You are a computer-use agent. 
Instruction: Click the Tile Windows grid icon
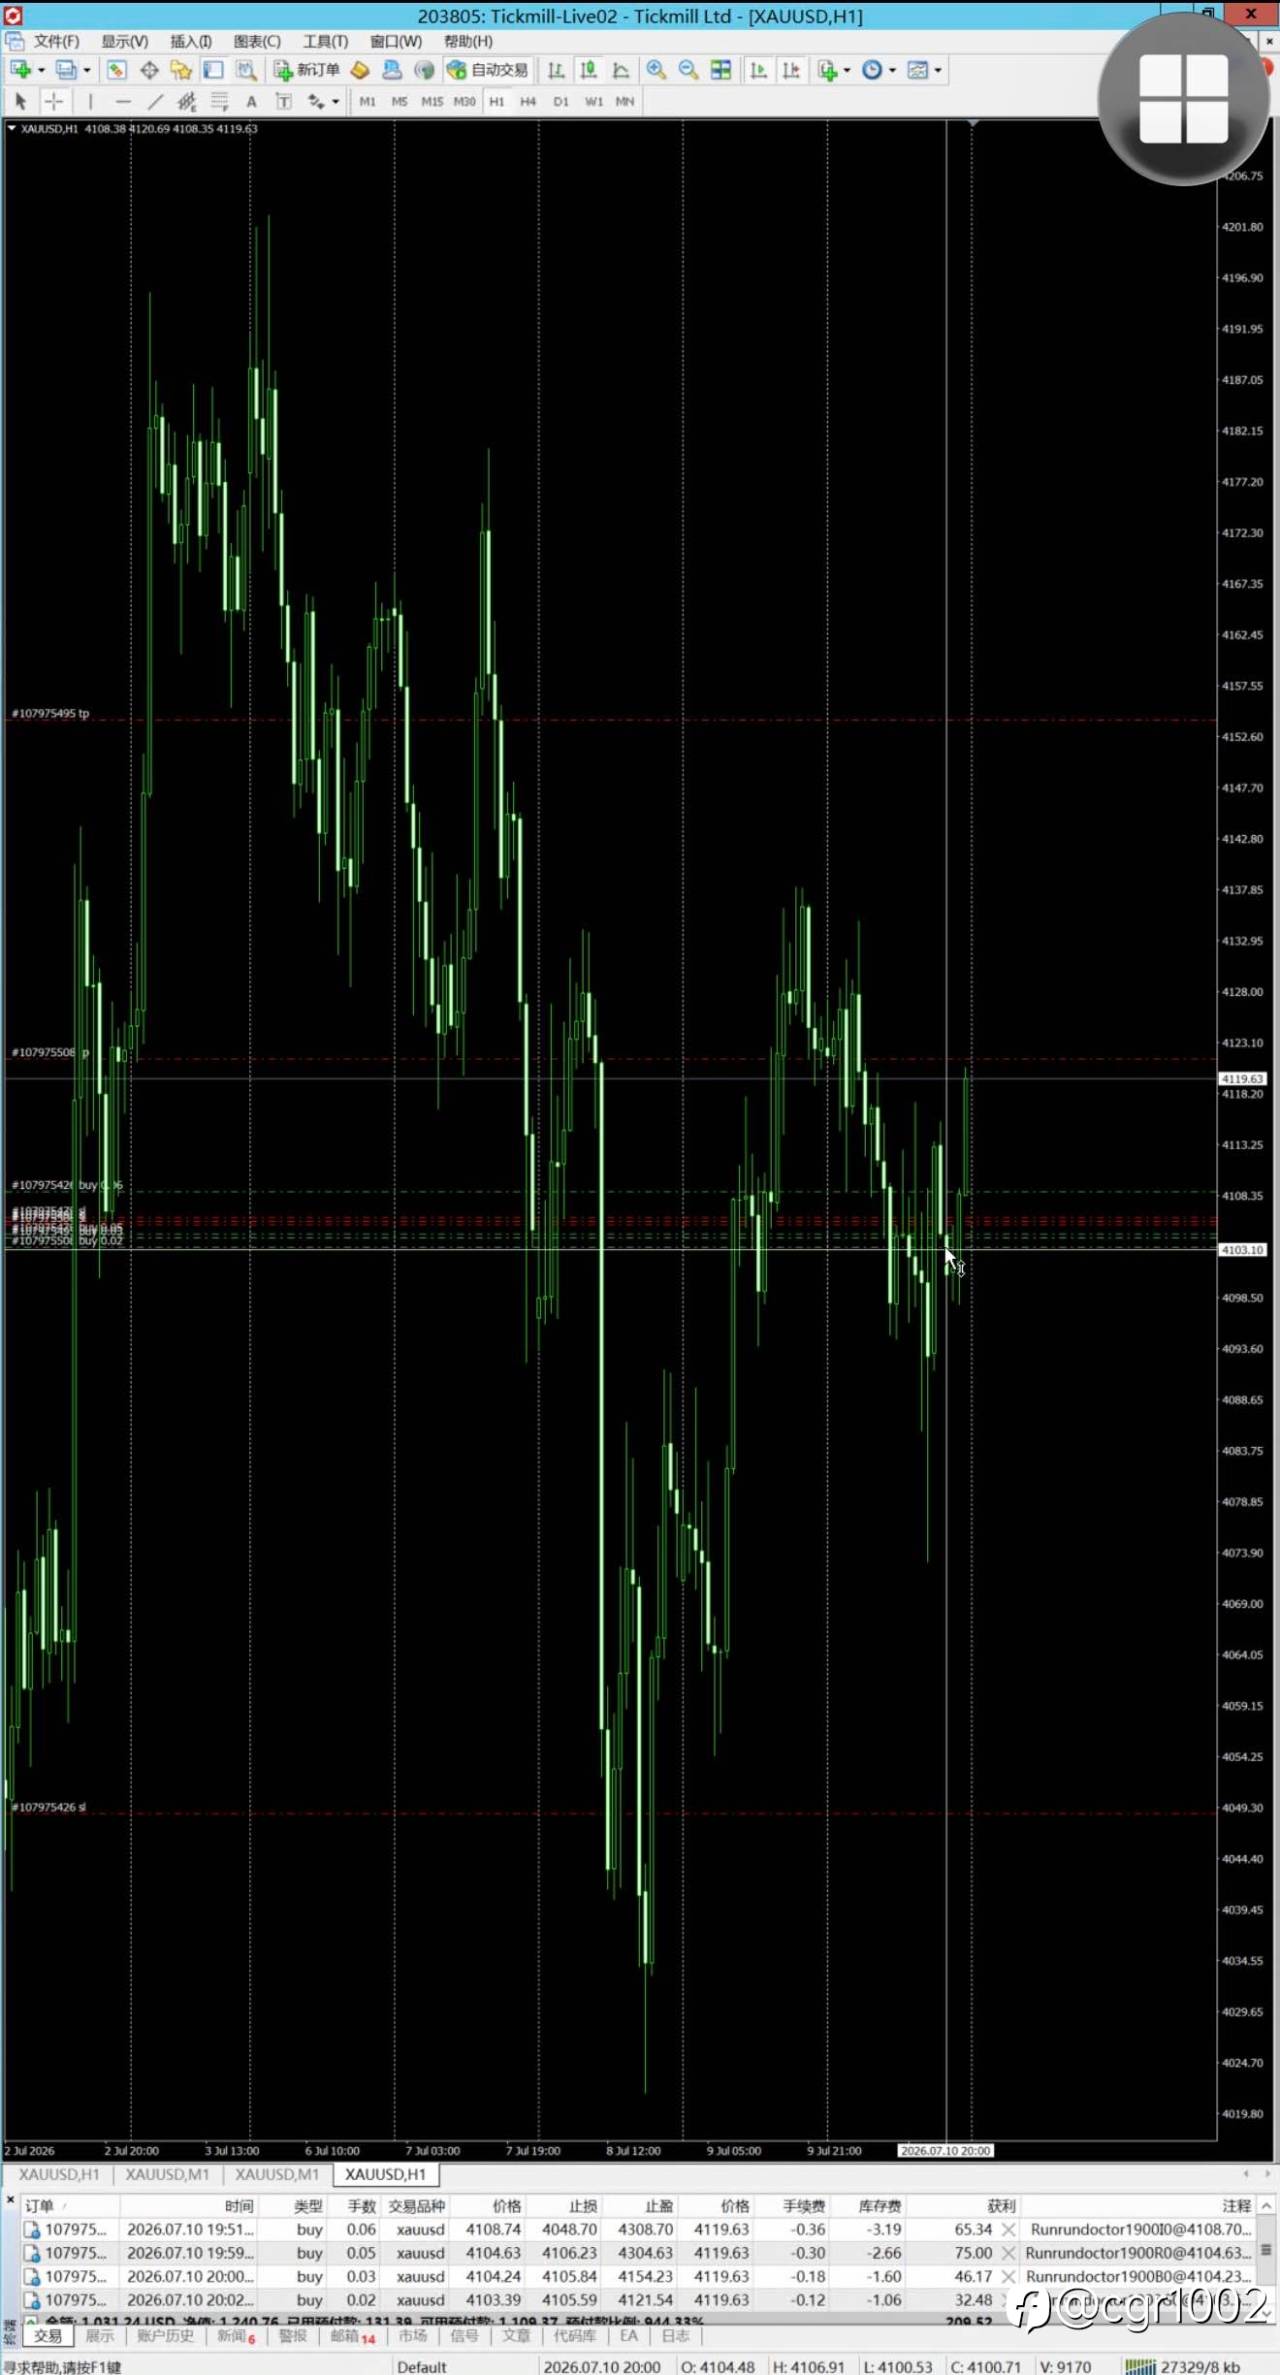coord(720,69)
